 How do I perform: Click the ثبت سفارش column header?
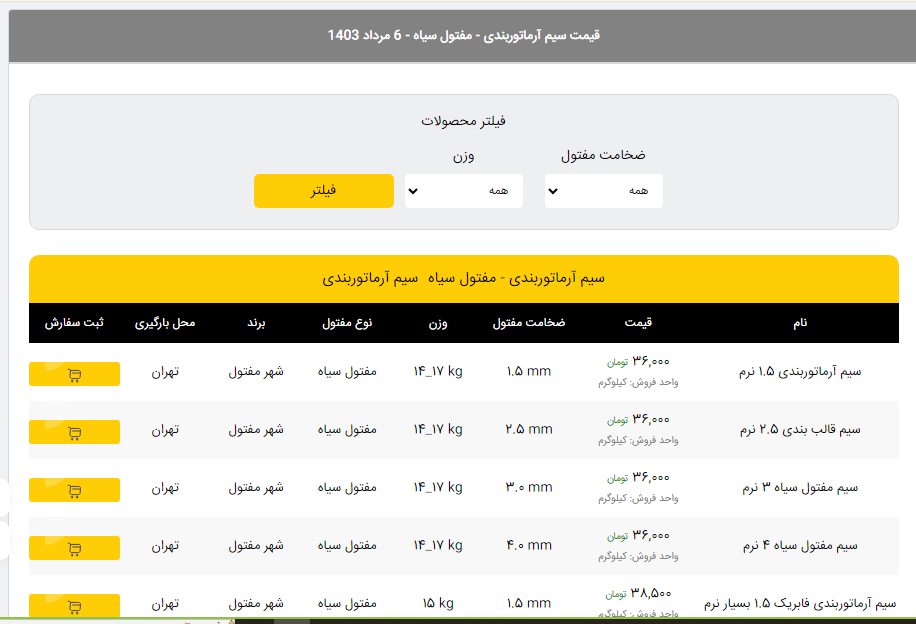point(75,323)
